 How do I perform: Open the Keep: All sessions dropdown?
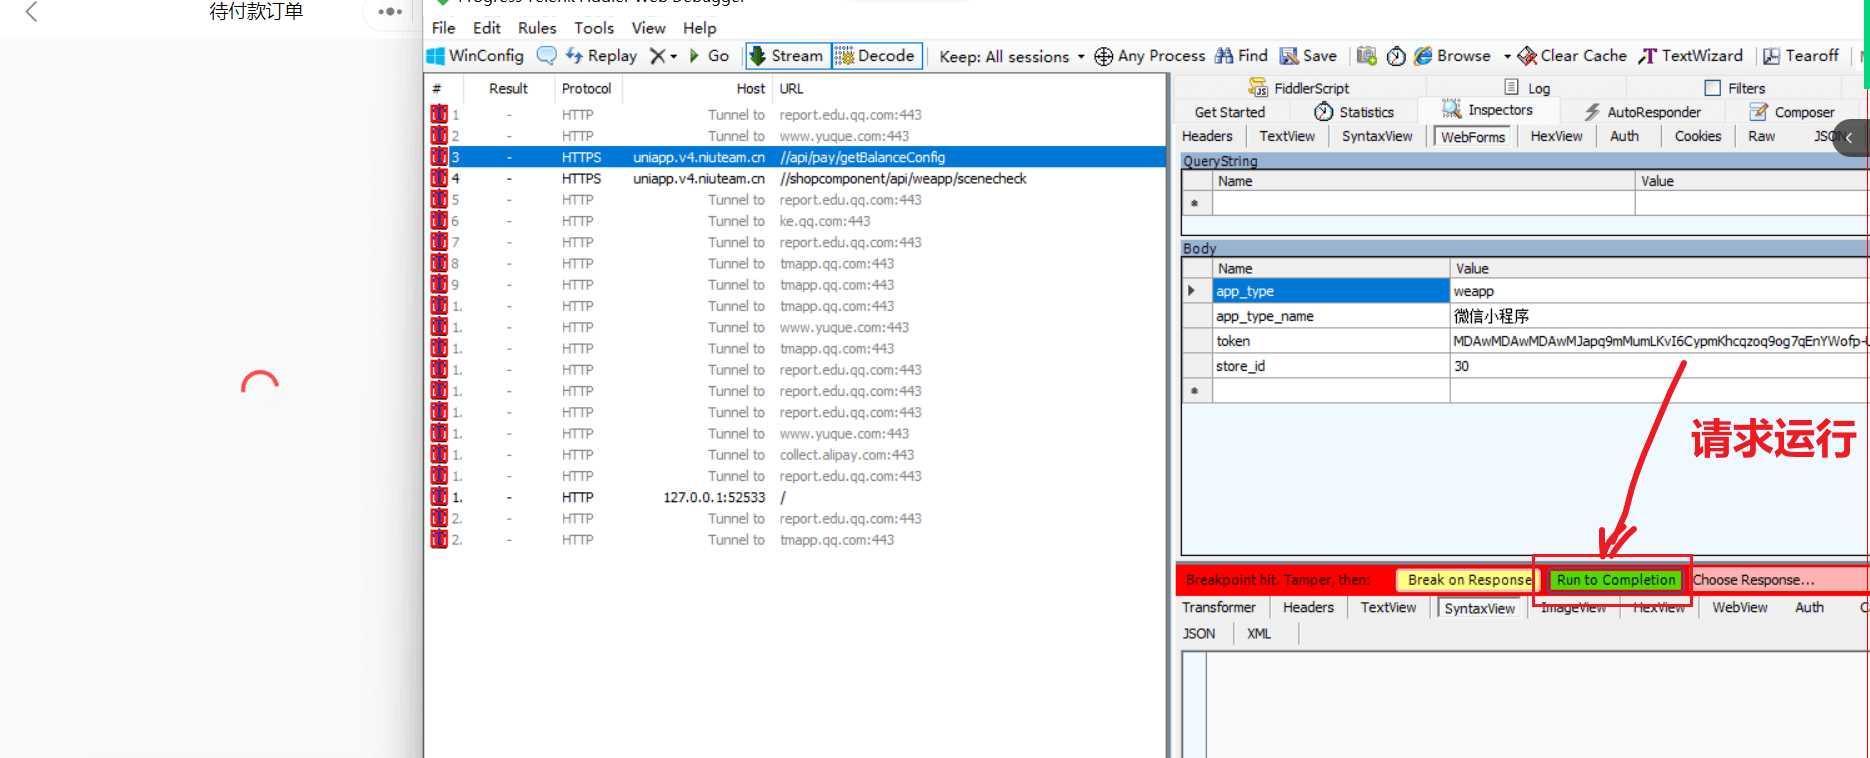pyautogui.click(x=1012, y=57)
